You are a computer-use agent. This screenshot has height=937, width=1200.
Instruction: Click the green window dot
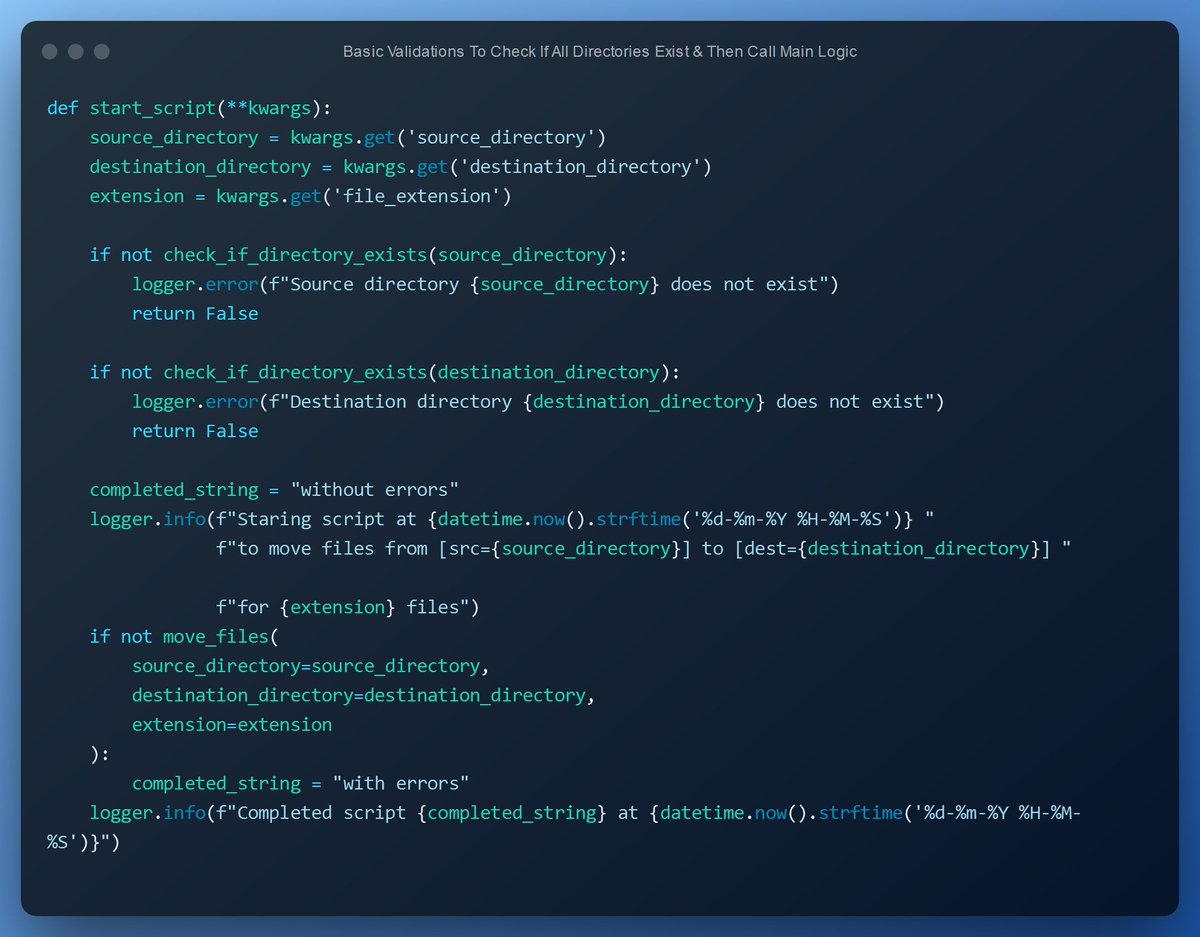(x=99, y=51)
